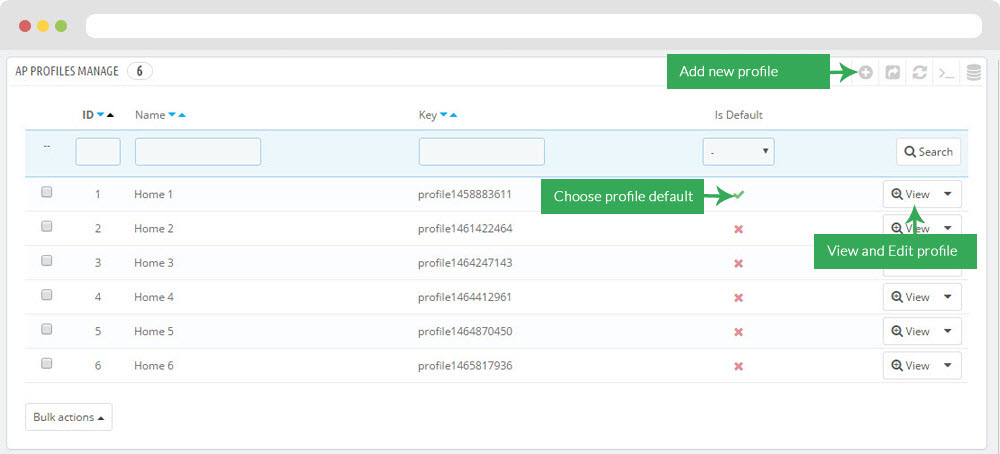Open the SQL query terminal icon

click(946, 73)
